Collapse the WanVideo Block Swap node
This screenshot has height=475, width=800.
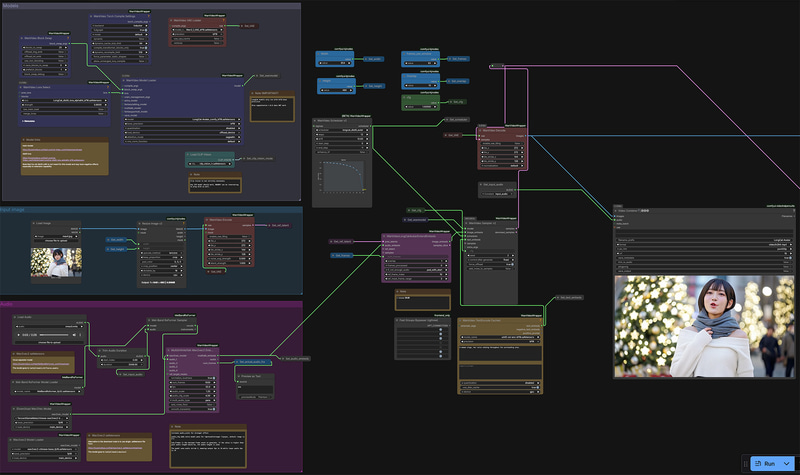(22, 38)
